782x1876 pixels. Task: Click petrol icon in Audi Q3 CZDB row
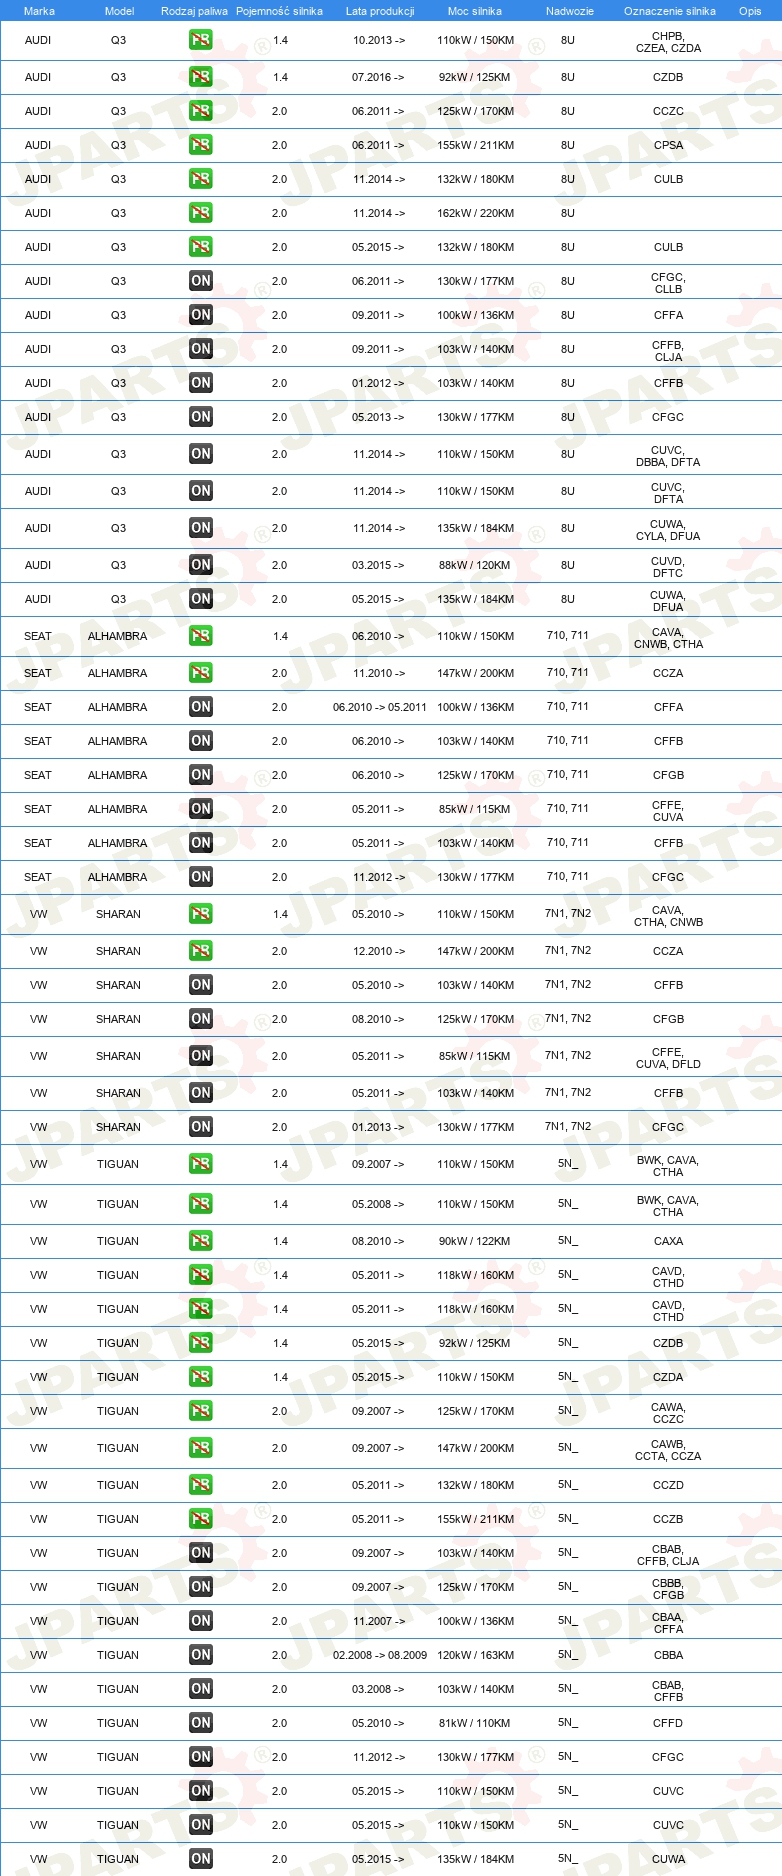tap(201, 77)
